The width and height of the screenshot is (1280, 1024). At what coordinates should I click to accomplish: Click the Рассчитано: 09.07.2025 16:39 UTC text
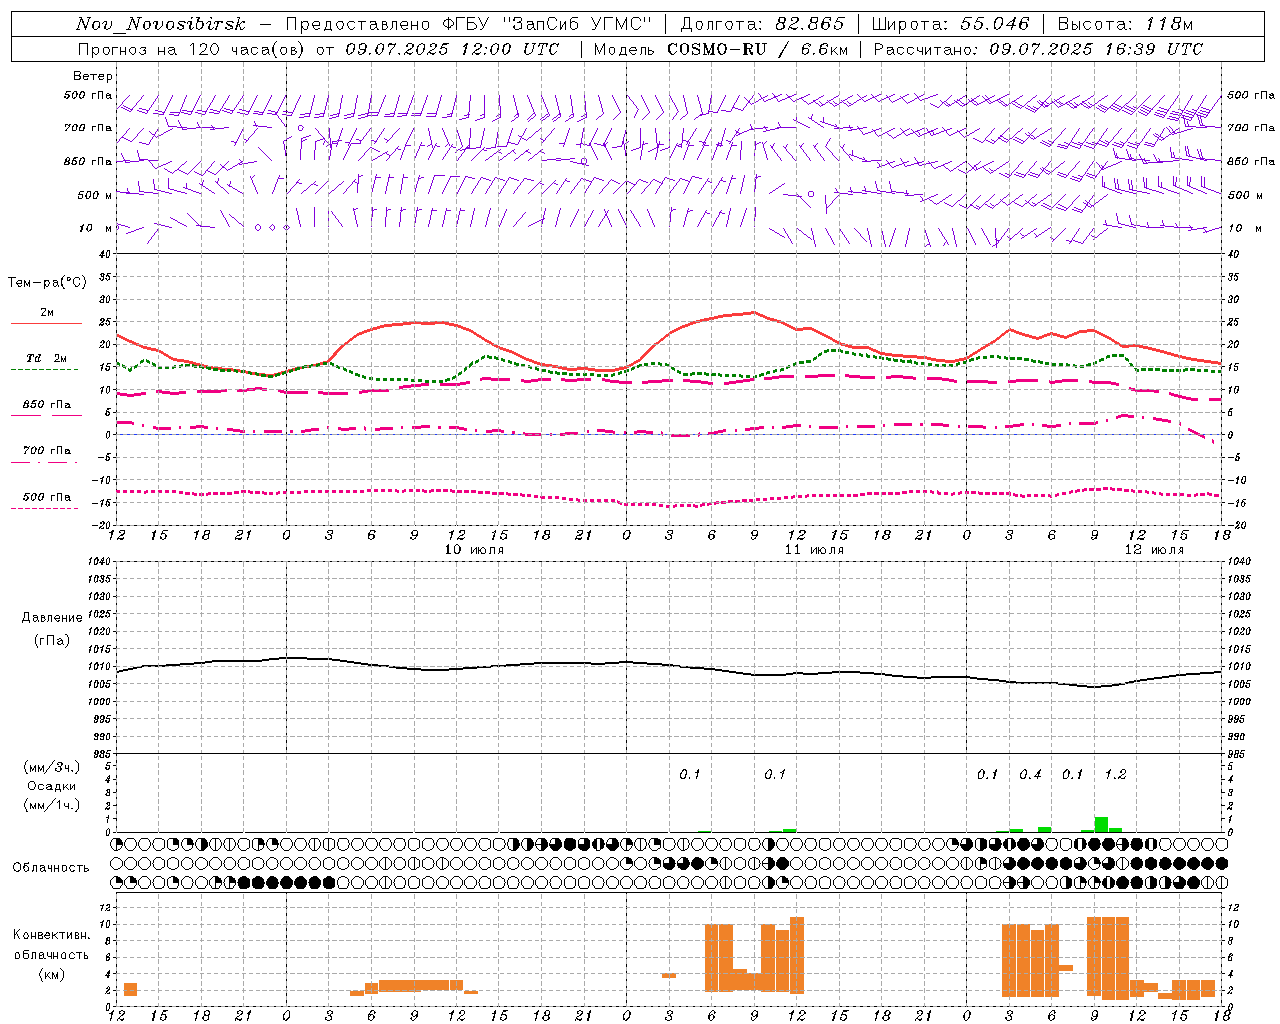1038,49
